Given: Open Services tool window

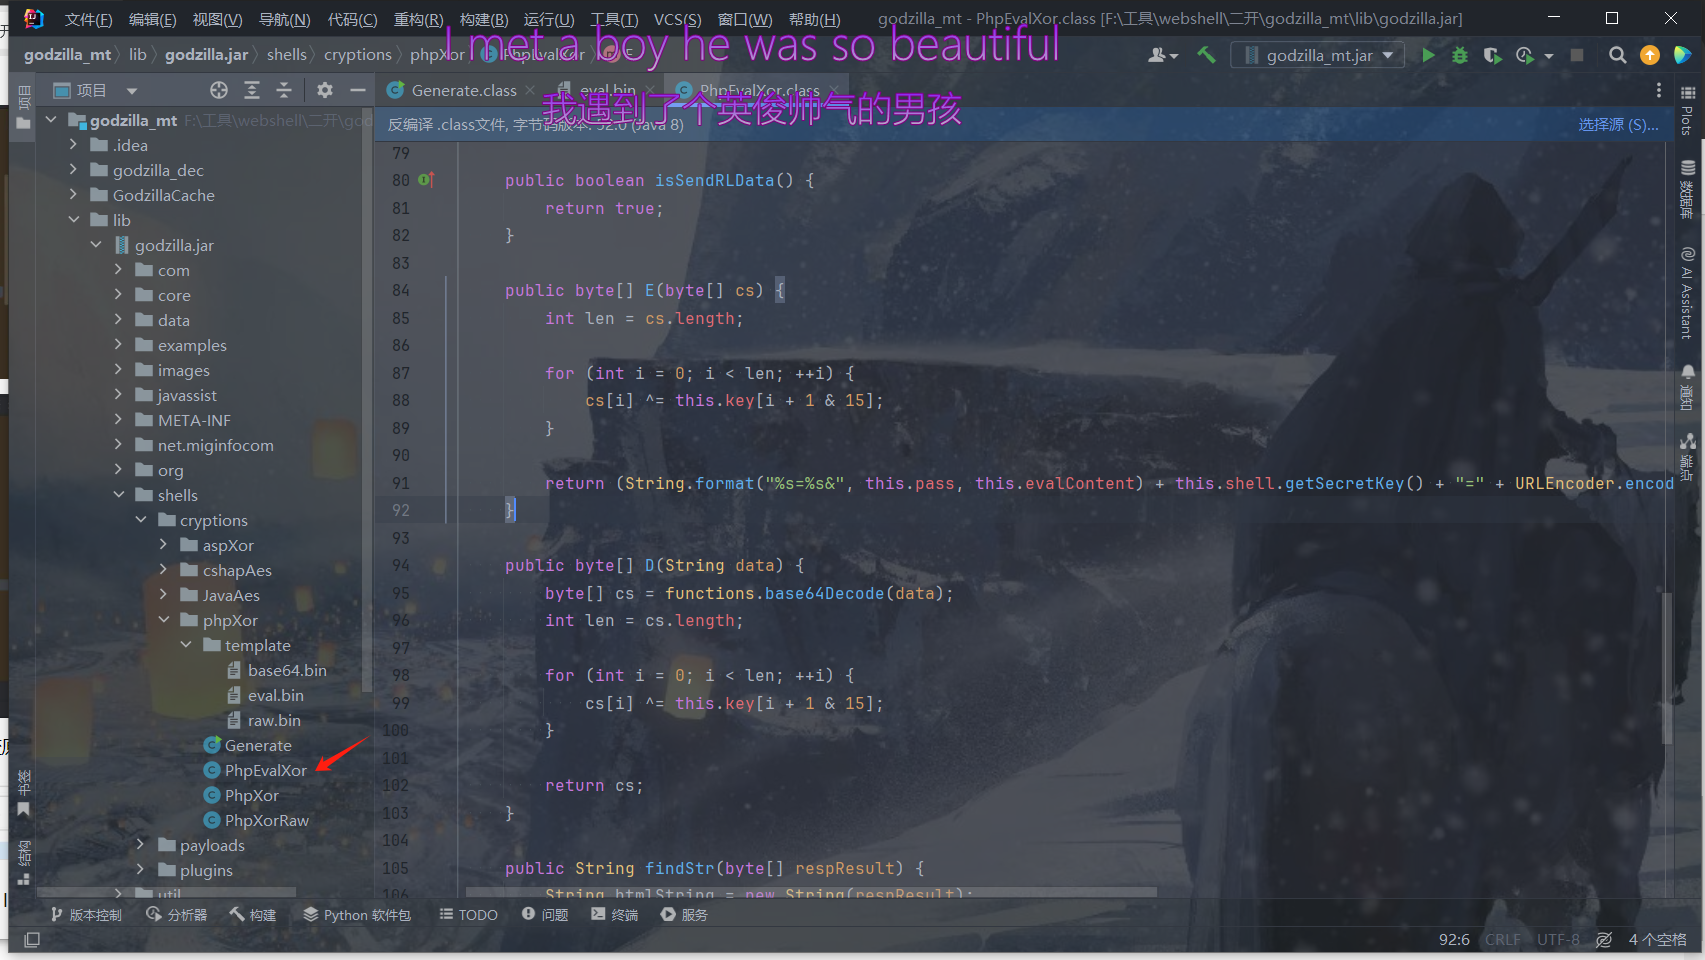Looking at the screenshot, I should [684, 915].
